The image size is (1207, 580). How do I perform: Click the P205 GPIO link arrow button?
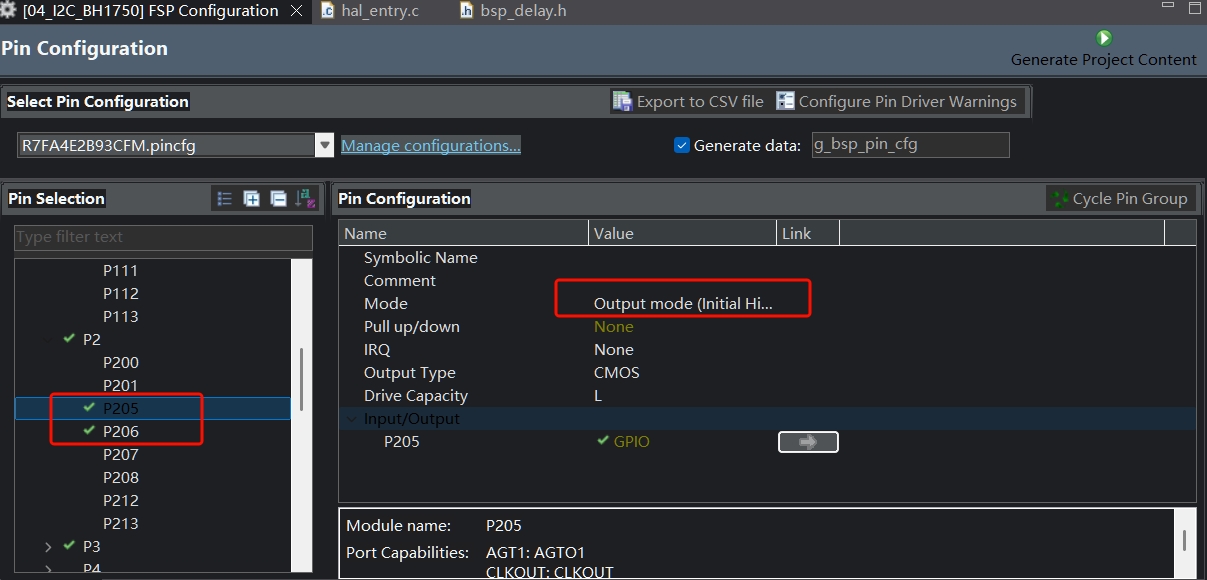808,442
